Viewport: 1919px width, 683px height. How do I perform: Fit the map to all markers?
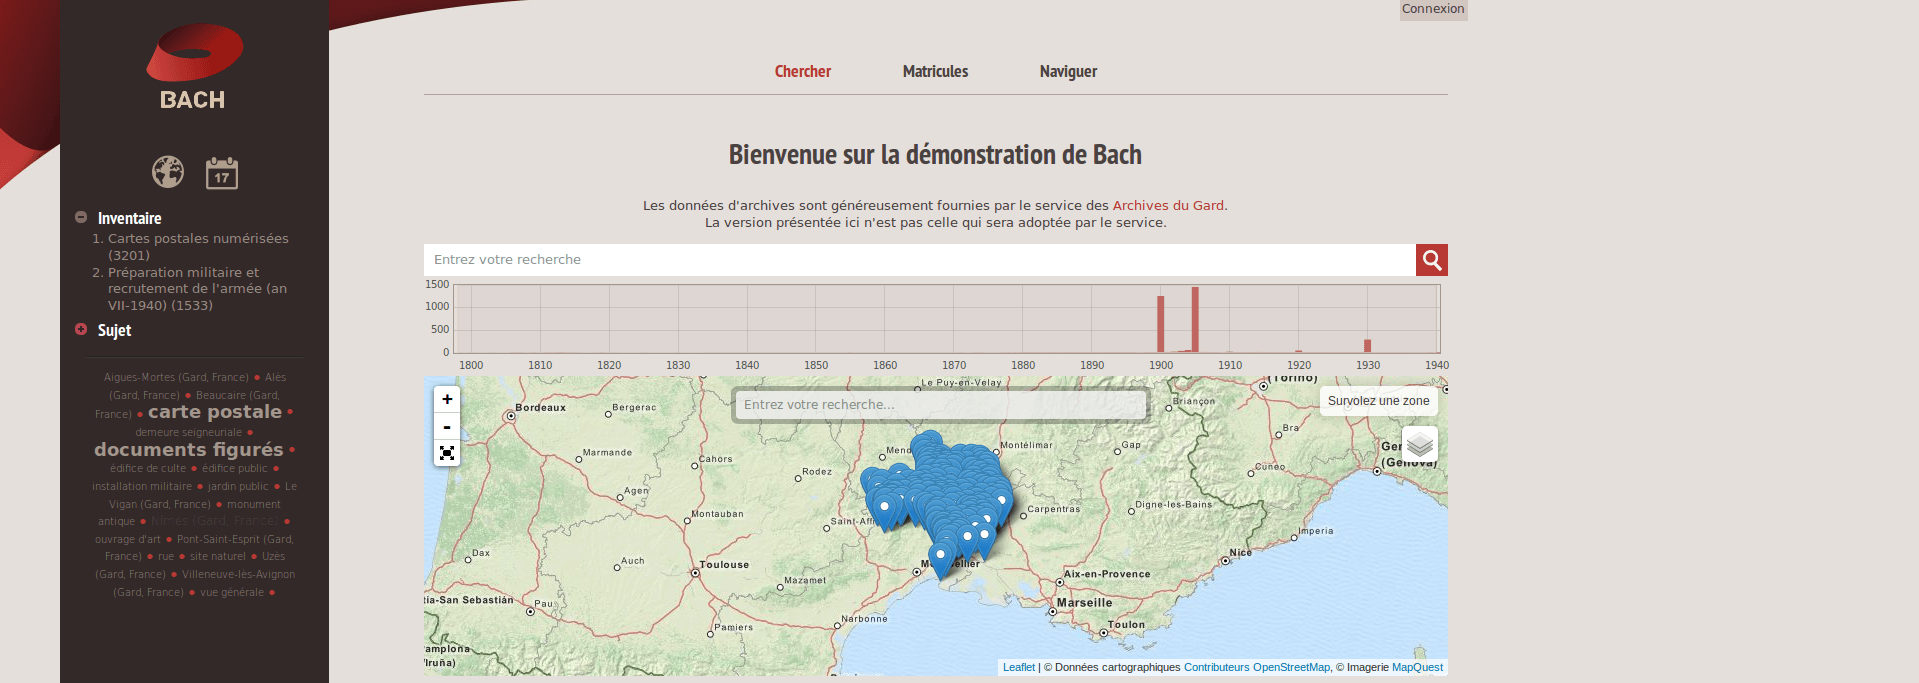[x=447, y=453]
